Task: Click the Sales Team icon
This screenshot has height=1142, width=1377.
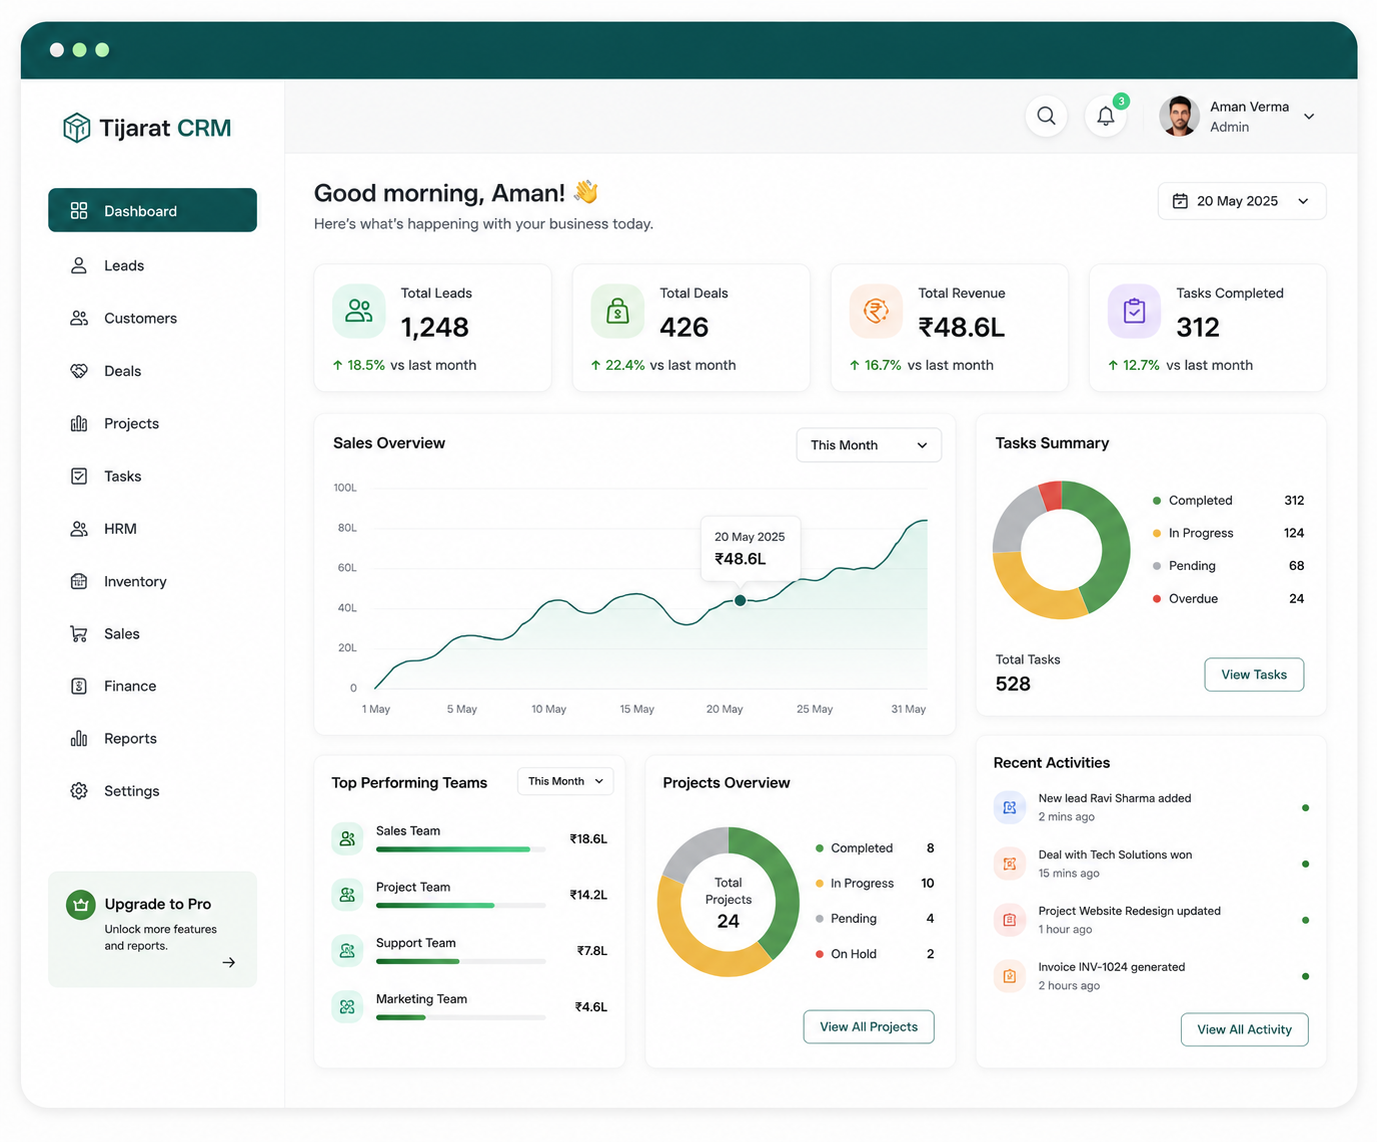Action: [347, 839]
